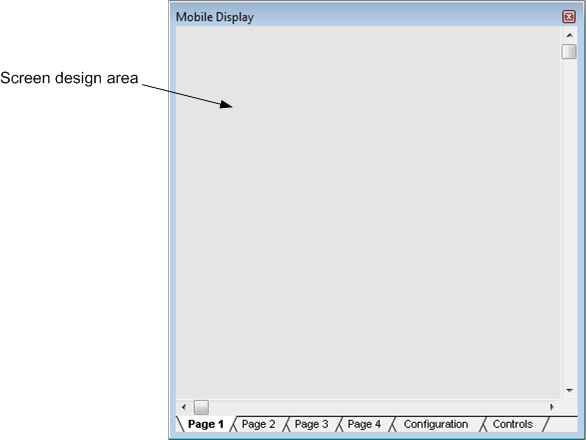Select the horizontal scrollbar thumb
Viewport: 586px width, 440px height.
pyautogui.click(x=201, y=407)
